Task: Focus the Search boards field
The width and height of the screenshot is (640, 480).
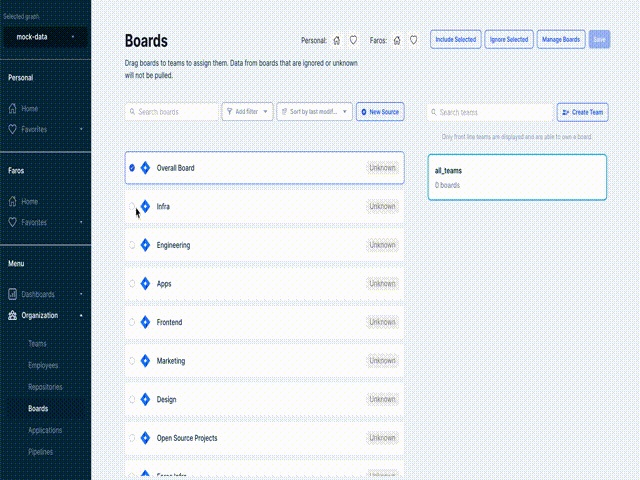Action: pyautogui.click(x=172, y=111)
